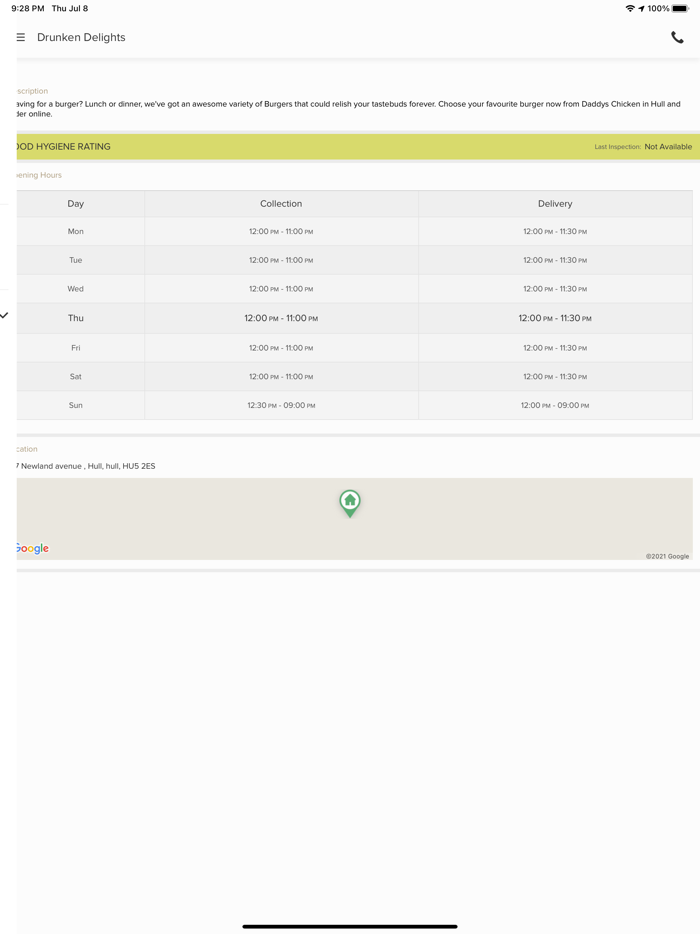Viewport: 700px width, 934px height.
Task: Tap the green home map pin
Action: [x=350, y=503]
